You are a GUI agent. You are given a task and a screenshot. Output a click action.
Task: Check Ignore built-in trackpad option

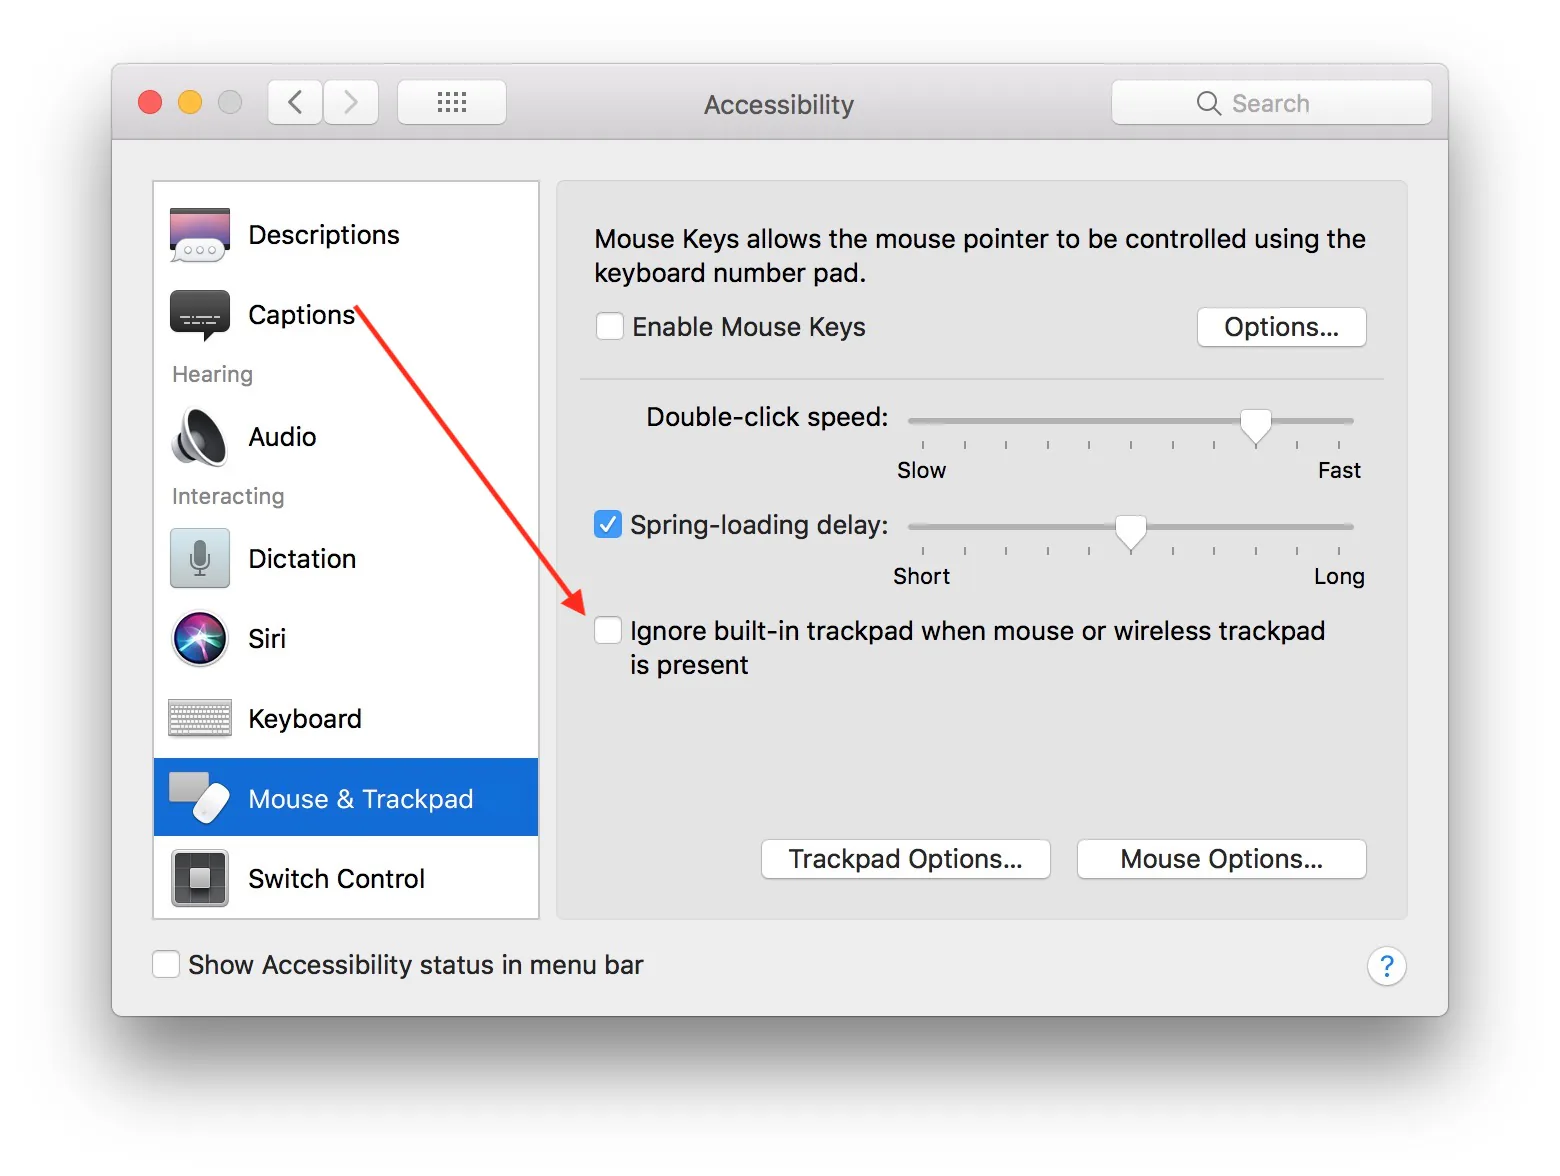point(608,630)
